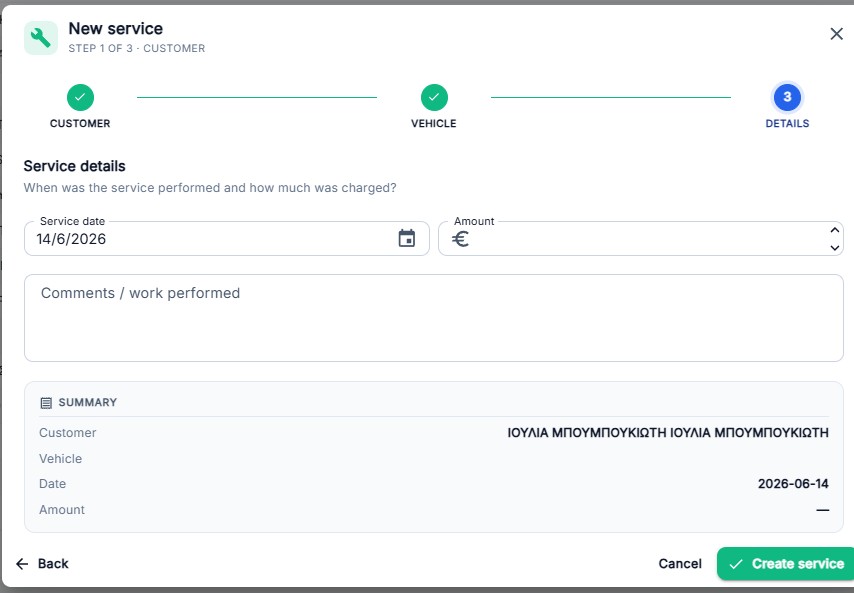
Task: Click the Back arrow icon
Action: click(x=22, y=564)
